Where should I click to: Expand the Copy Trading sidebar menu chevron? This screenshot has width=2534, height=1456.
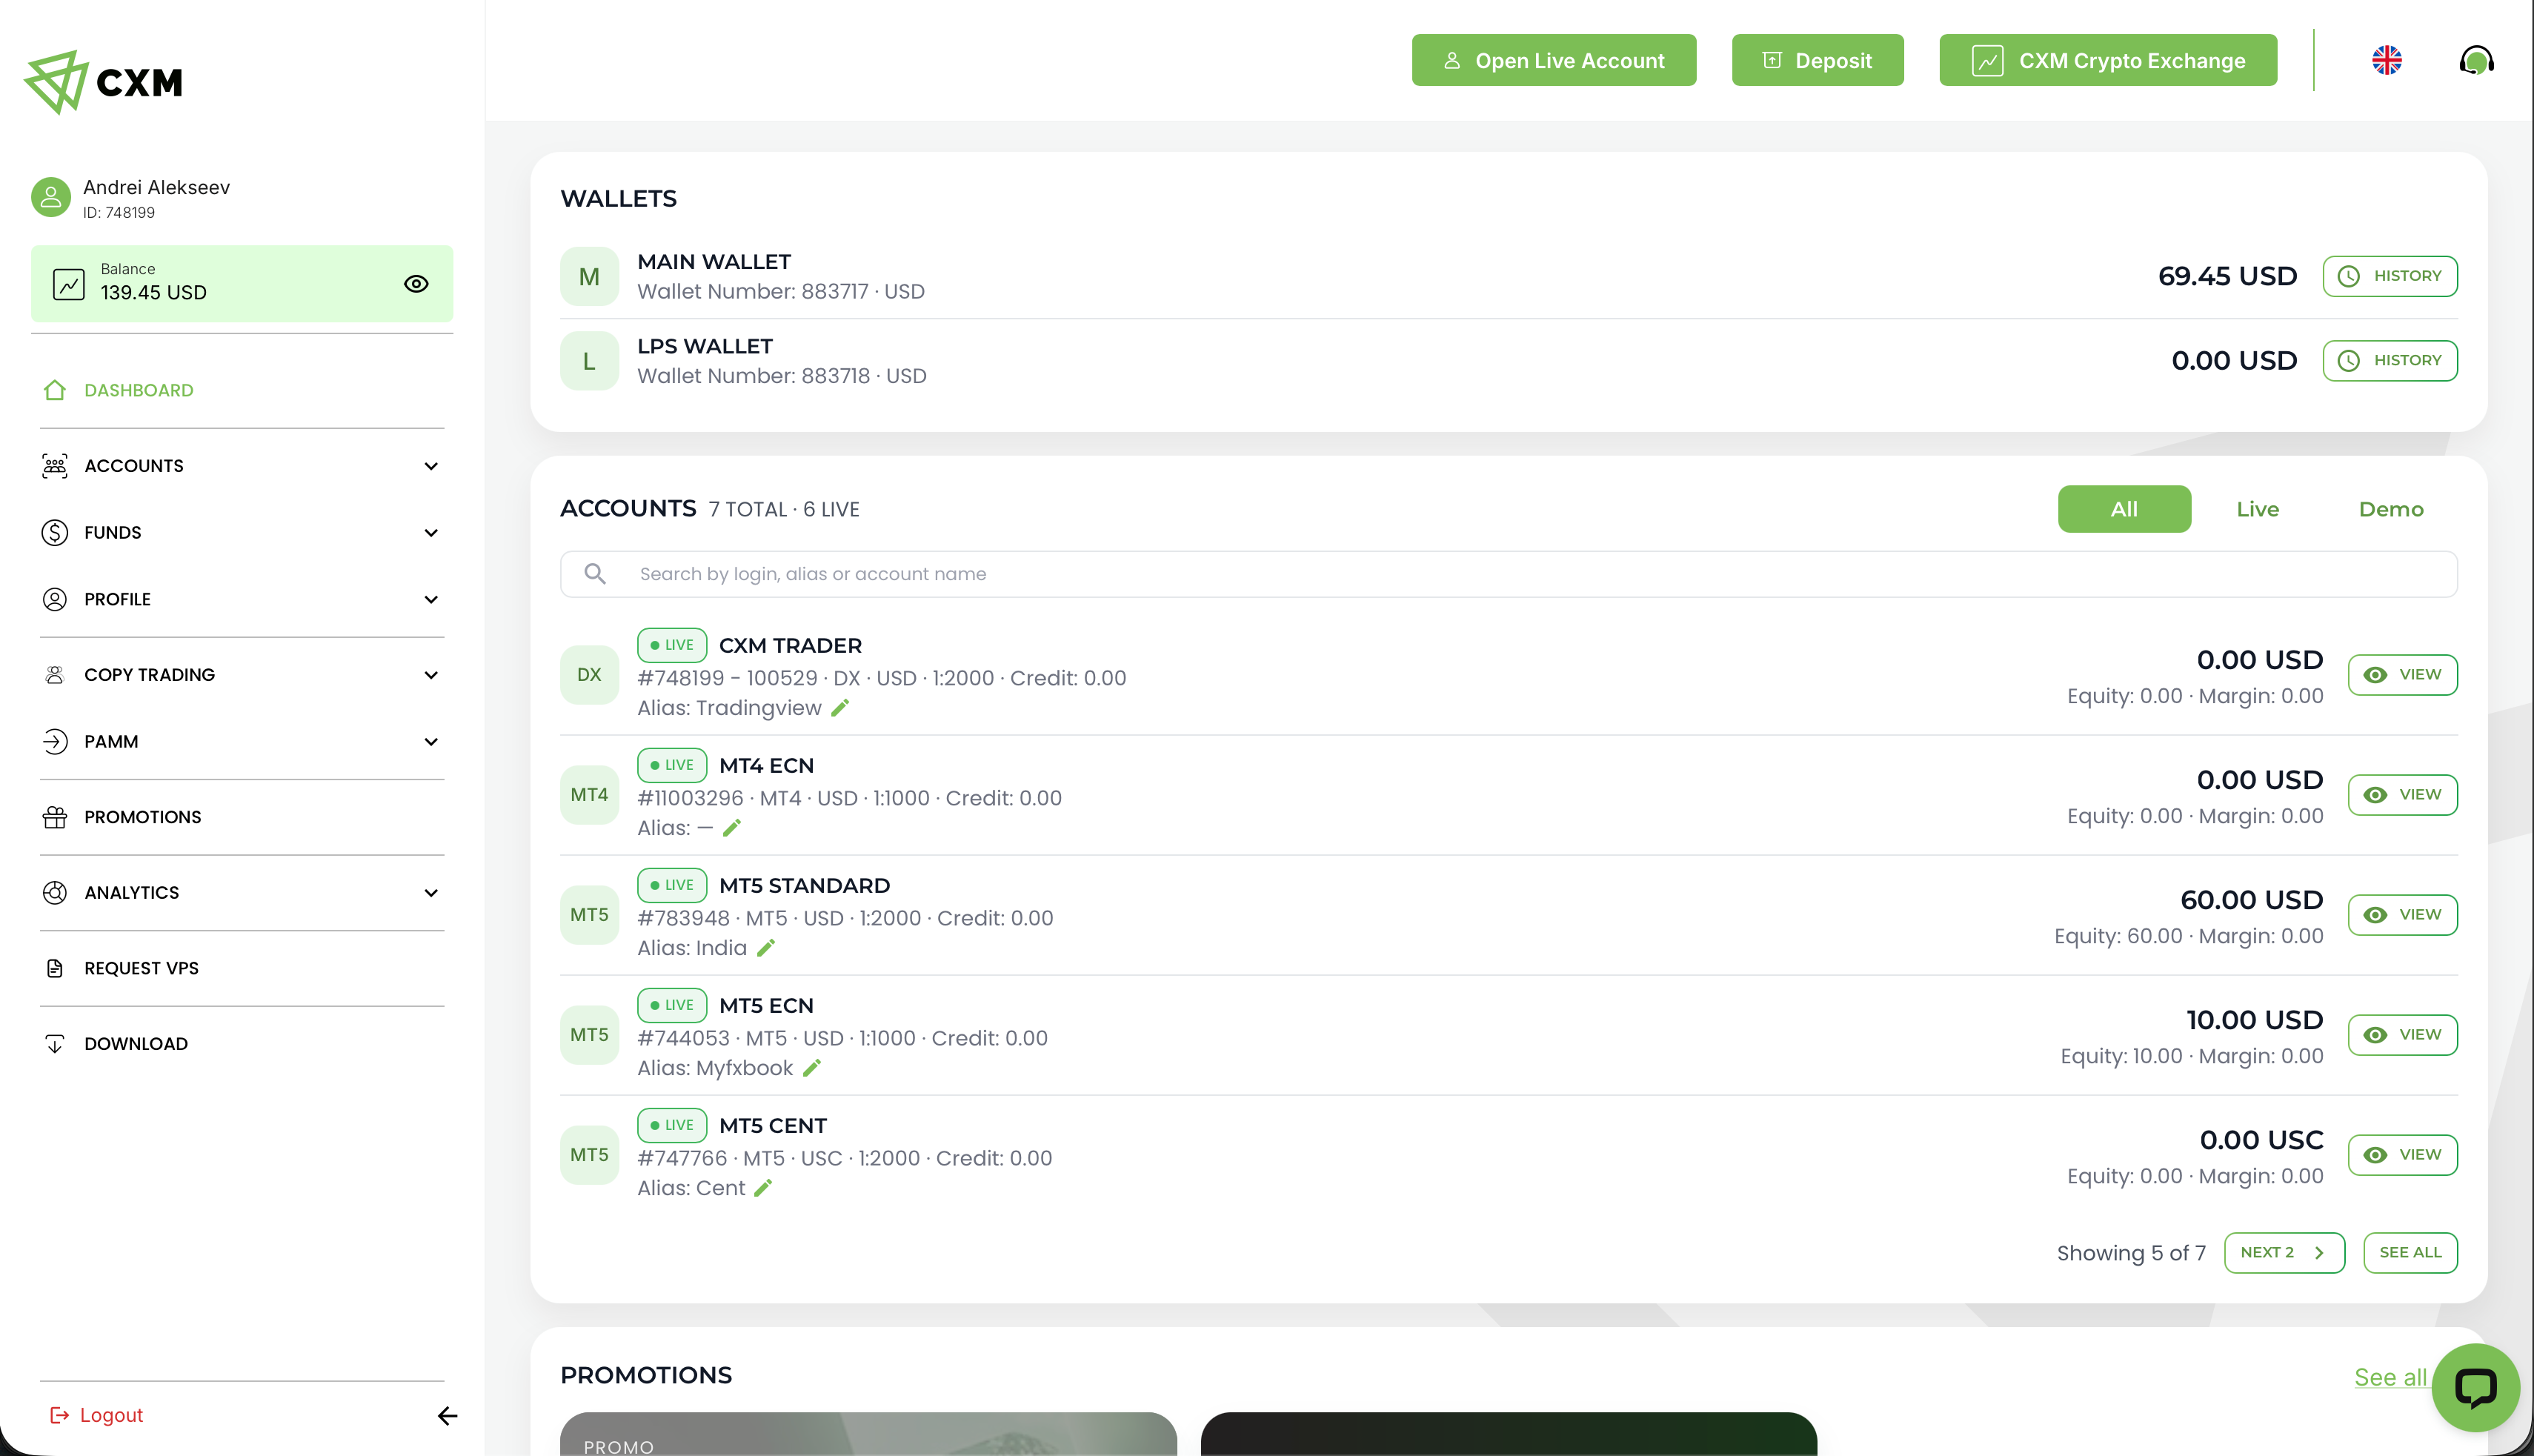(431, 675)
